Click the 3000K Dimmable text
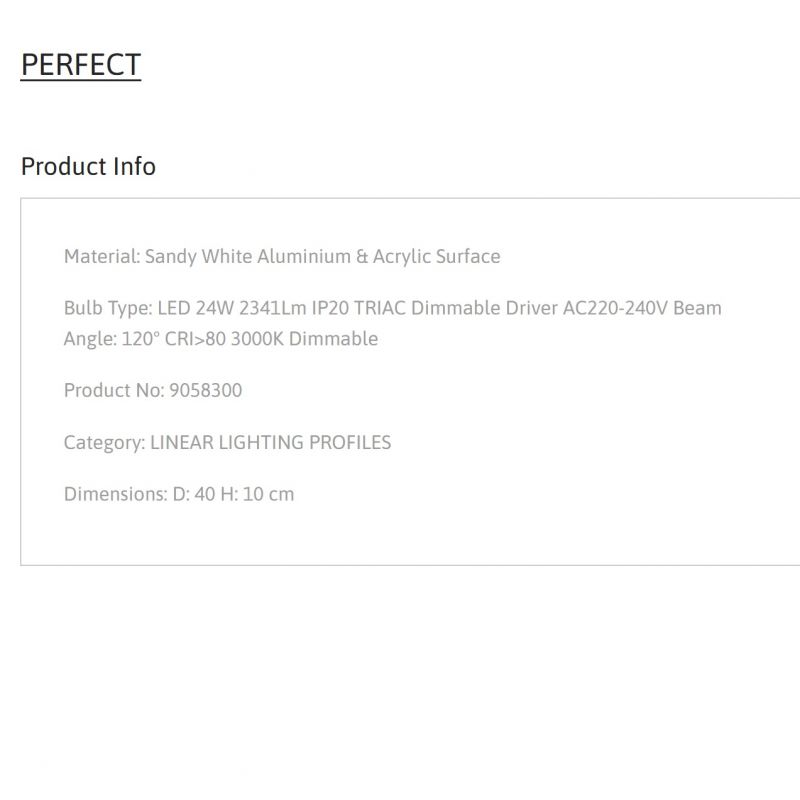The height and width of the screenshot is (800, 800). pyautogui.click(x=305, y=339)
